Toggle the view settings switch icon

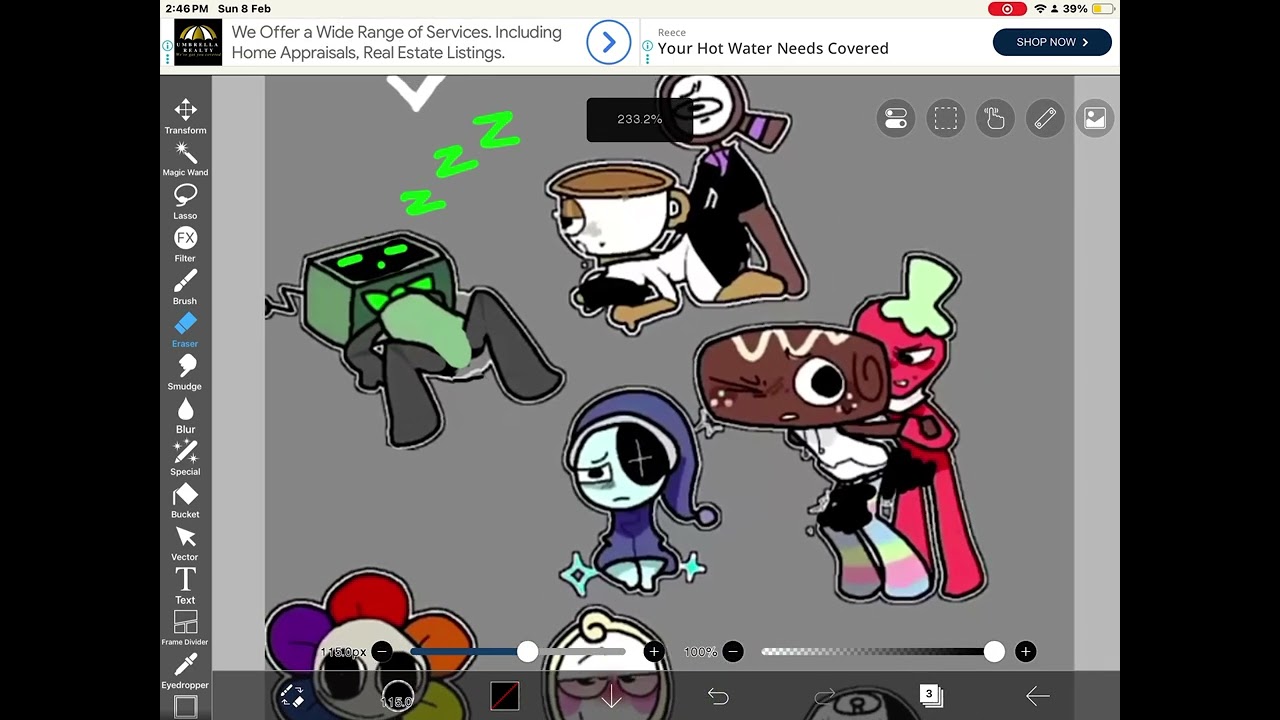(x=896, y=119)
